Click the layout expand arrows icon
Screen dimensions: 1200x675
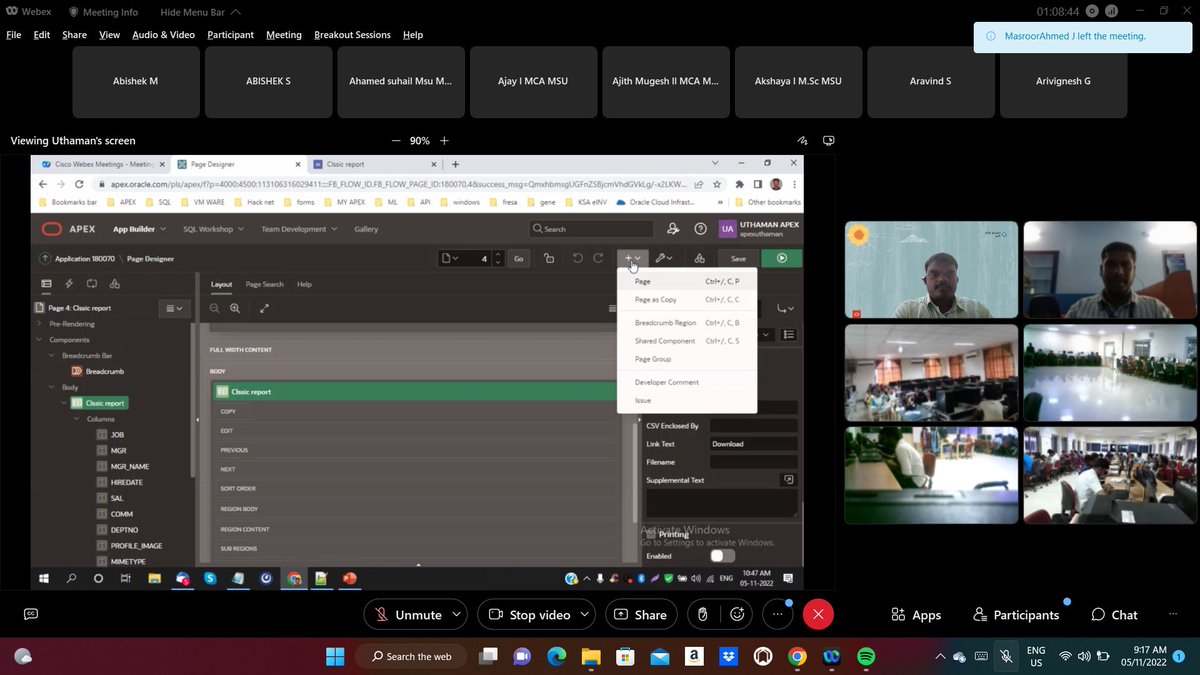pyautogui.click(x=264, y=308)
